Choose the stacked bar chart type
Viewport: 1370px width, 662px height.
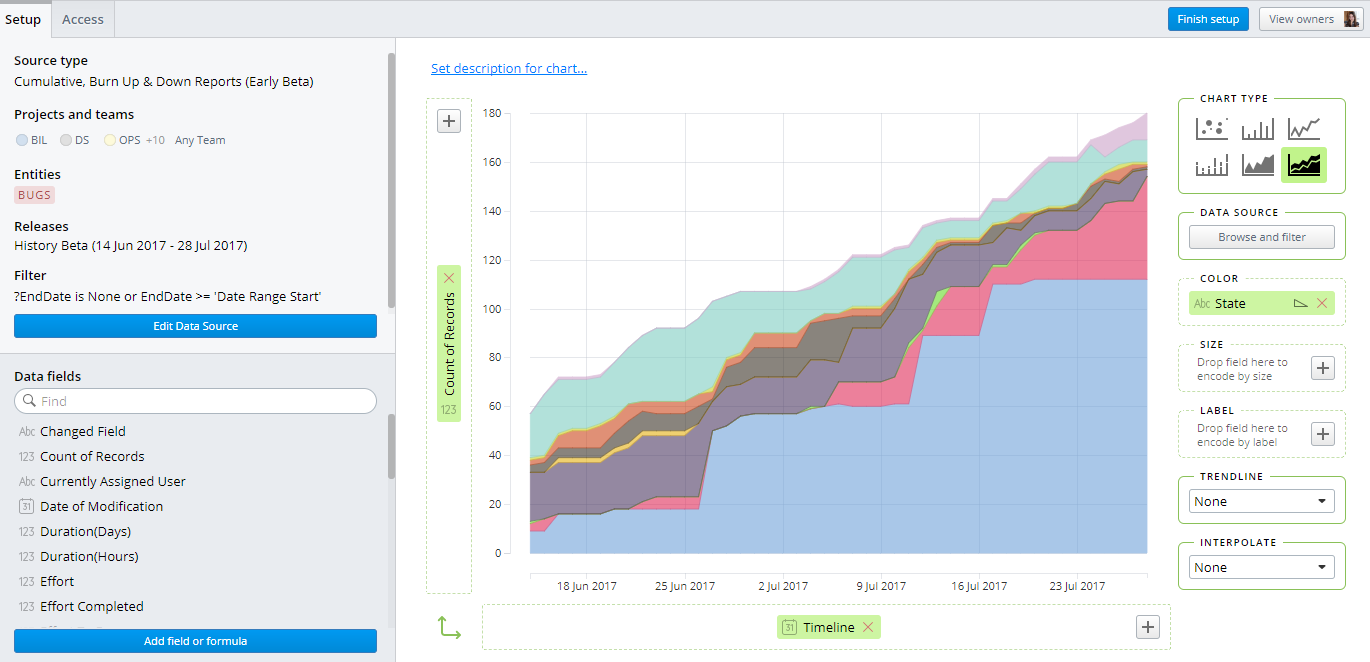tap(1211, 165)
